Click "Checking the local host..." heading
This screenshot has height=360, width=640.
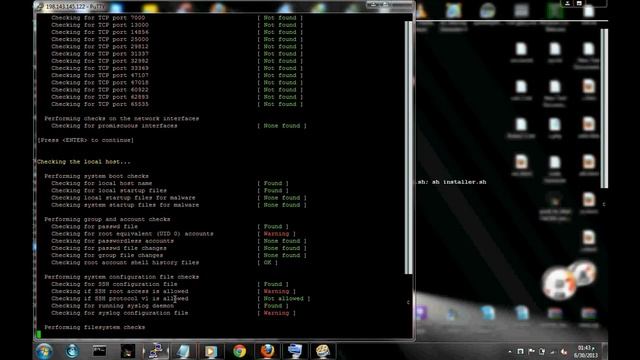pyautogui.click(x=84, y=162)
